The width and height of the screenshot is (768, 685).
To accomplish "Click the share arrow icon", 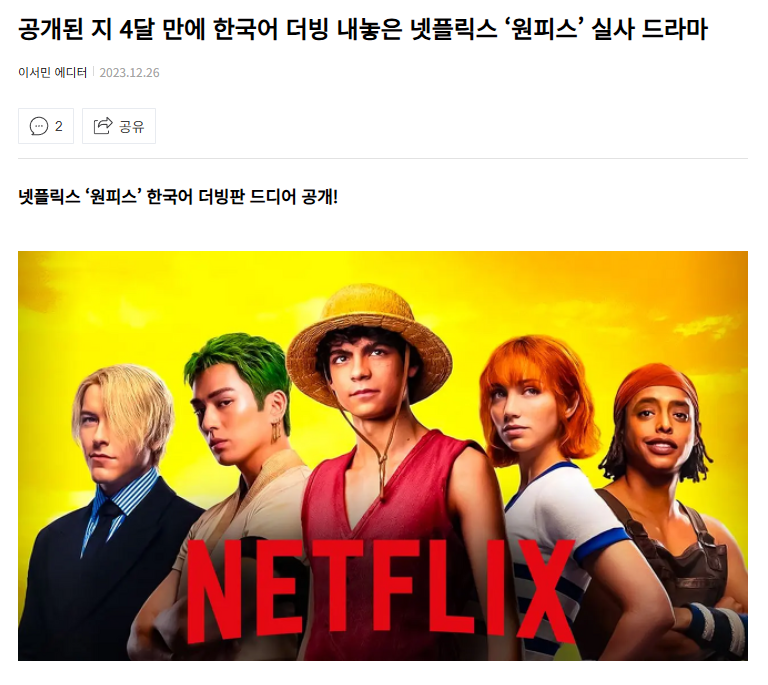I will point(103,126).
